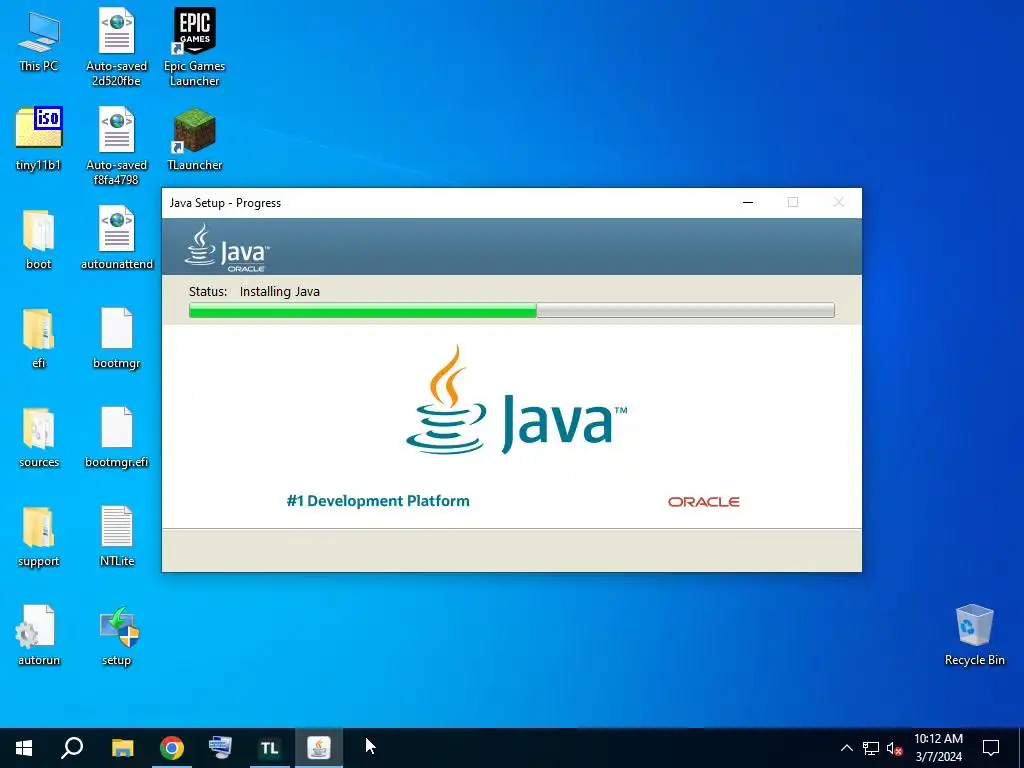The width and height of the screenshot is (1024, 768).
Task: Open the Action Center notifications icon
Action: (991, 748)
